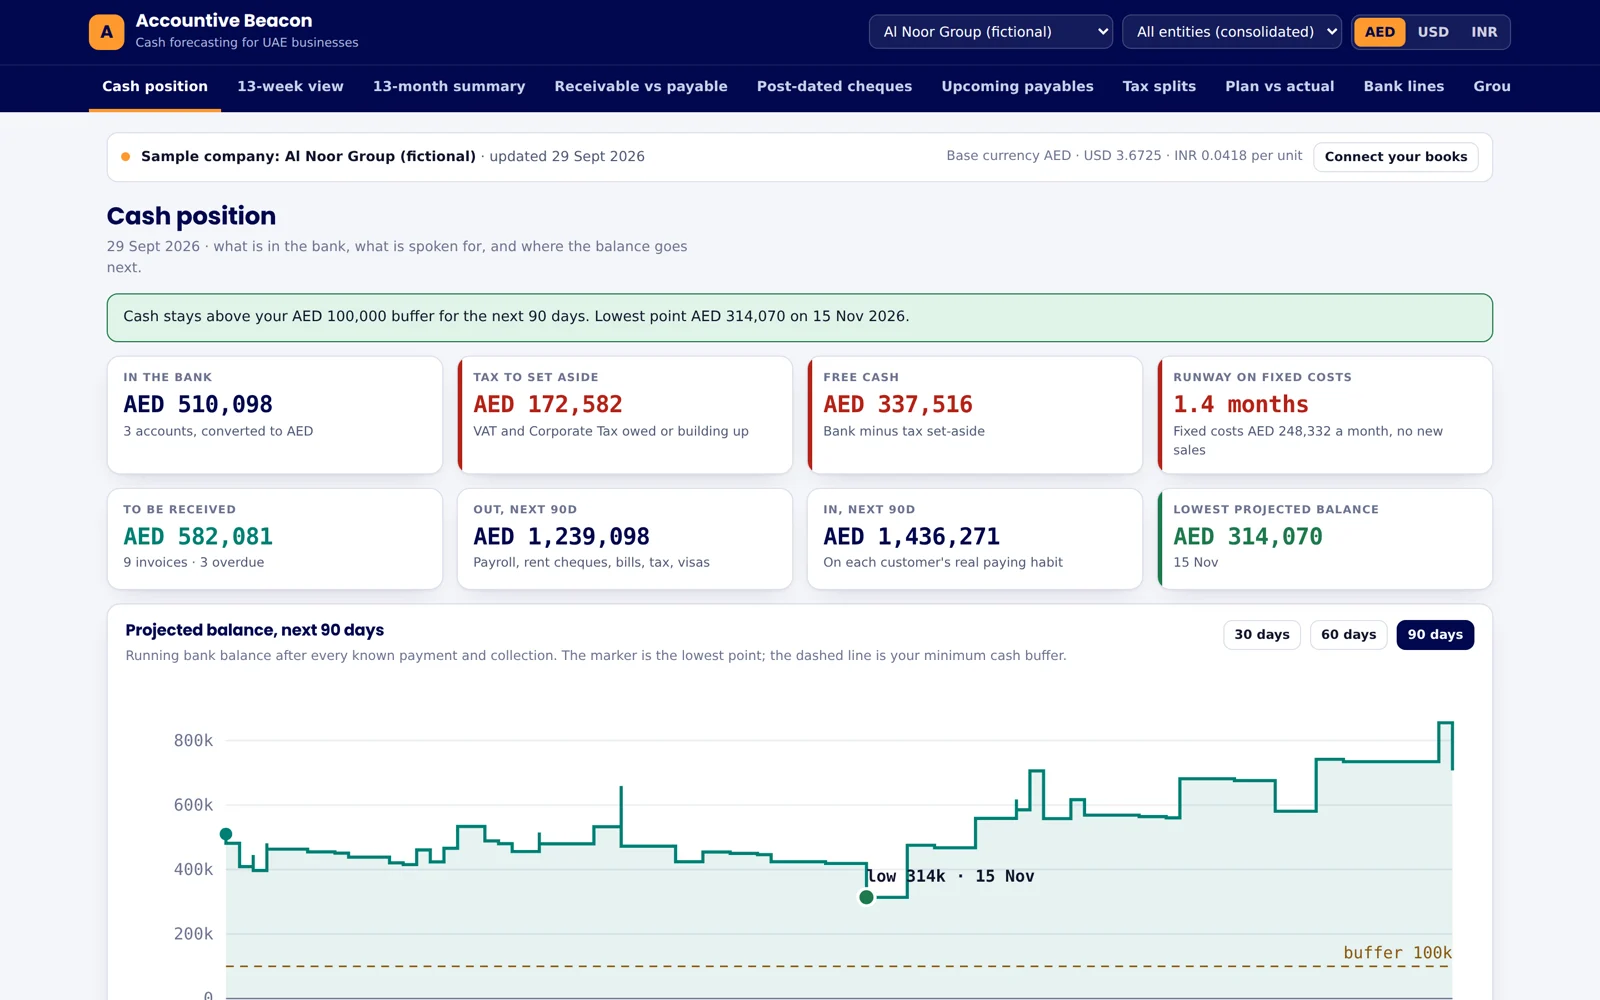Switch currency to USD
This screenshot has width=1600, height=1000.
point(1433,32)
